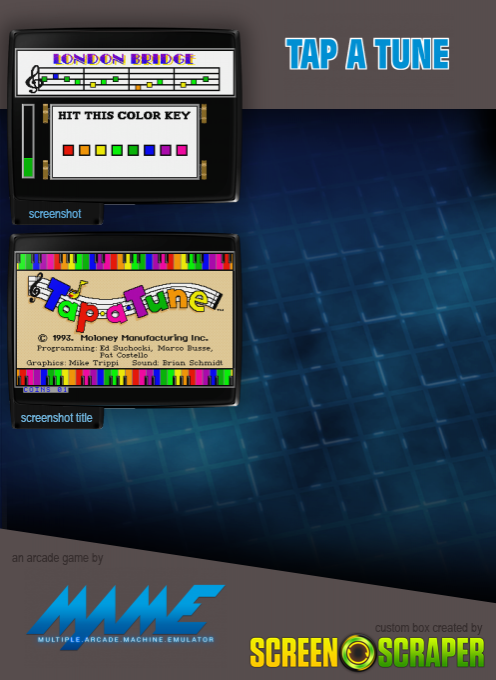This screenshot has height=680, width=496.
Task: Click the screenshot label tab
Action: (x=57, y=214)
